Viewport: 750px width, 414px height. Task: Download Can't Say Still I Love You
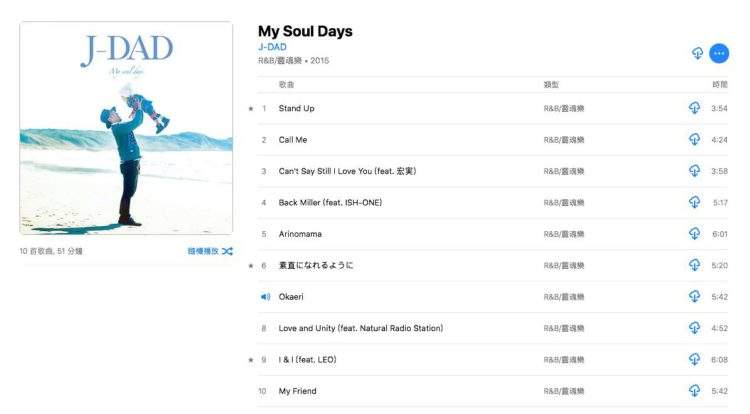pyautogui.click(x=694, y=171)
